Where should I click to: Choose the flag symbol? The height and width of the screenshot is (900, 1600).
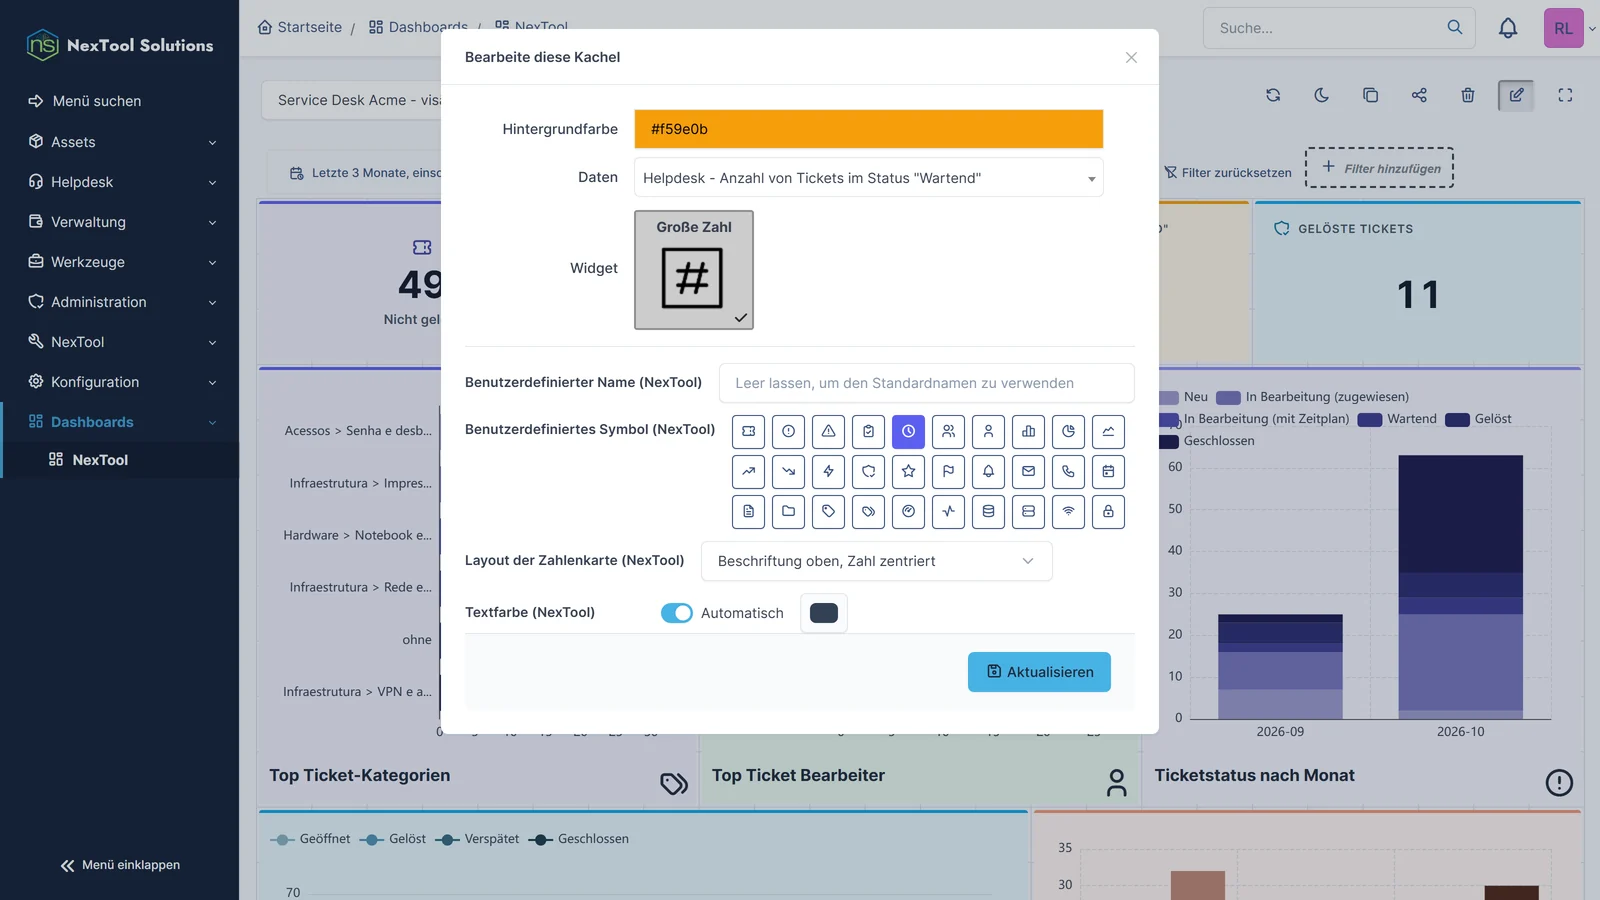pyautogui.click(x=948, y=471)
